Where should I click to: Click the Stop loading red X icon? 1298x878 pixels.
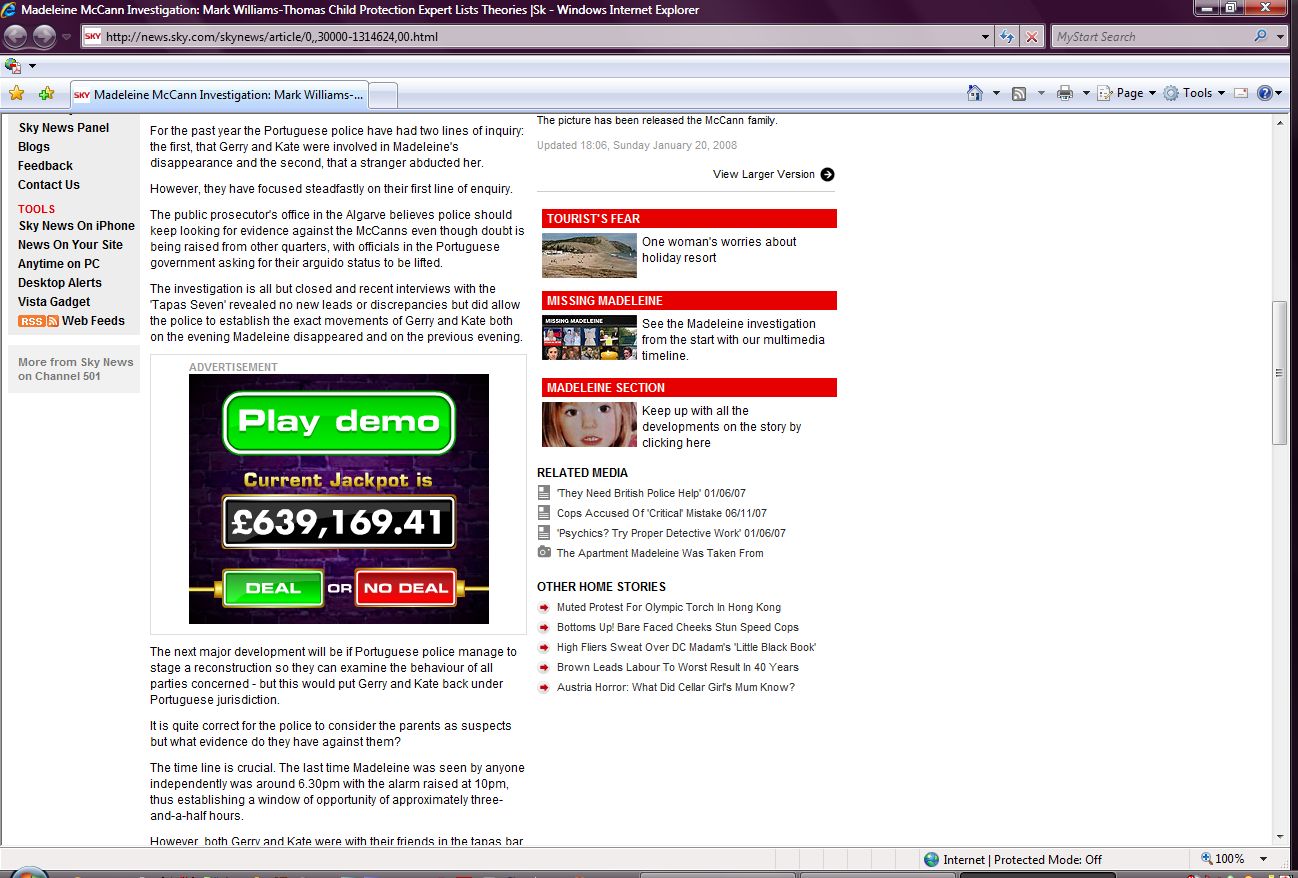[1032, 37]
